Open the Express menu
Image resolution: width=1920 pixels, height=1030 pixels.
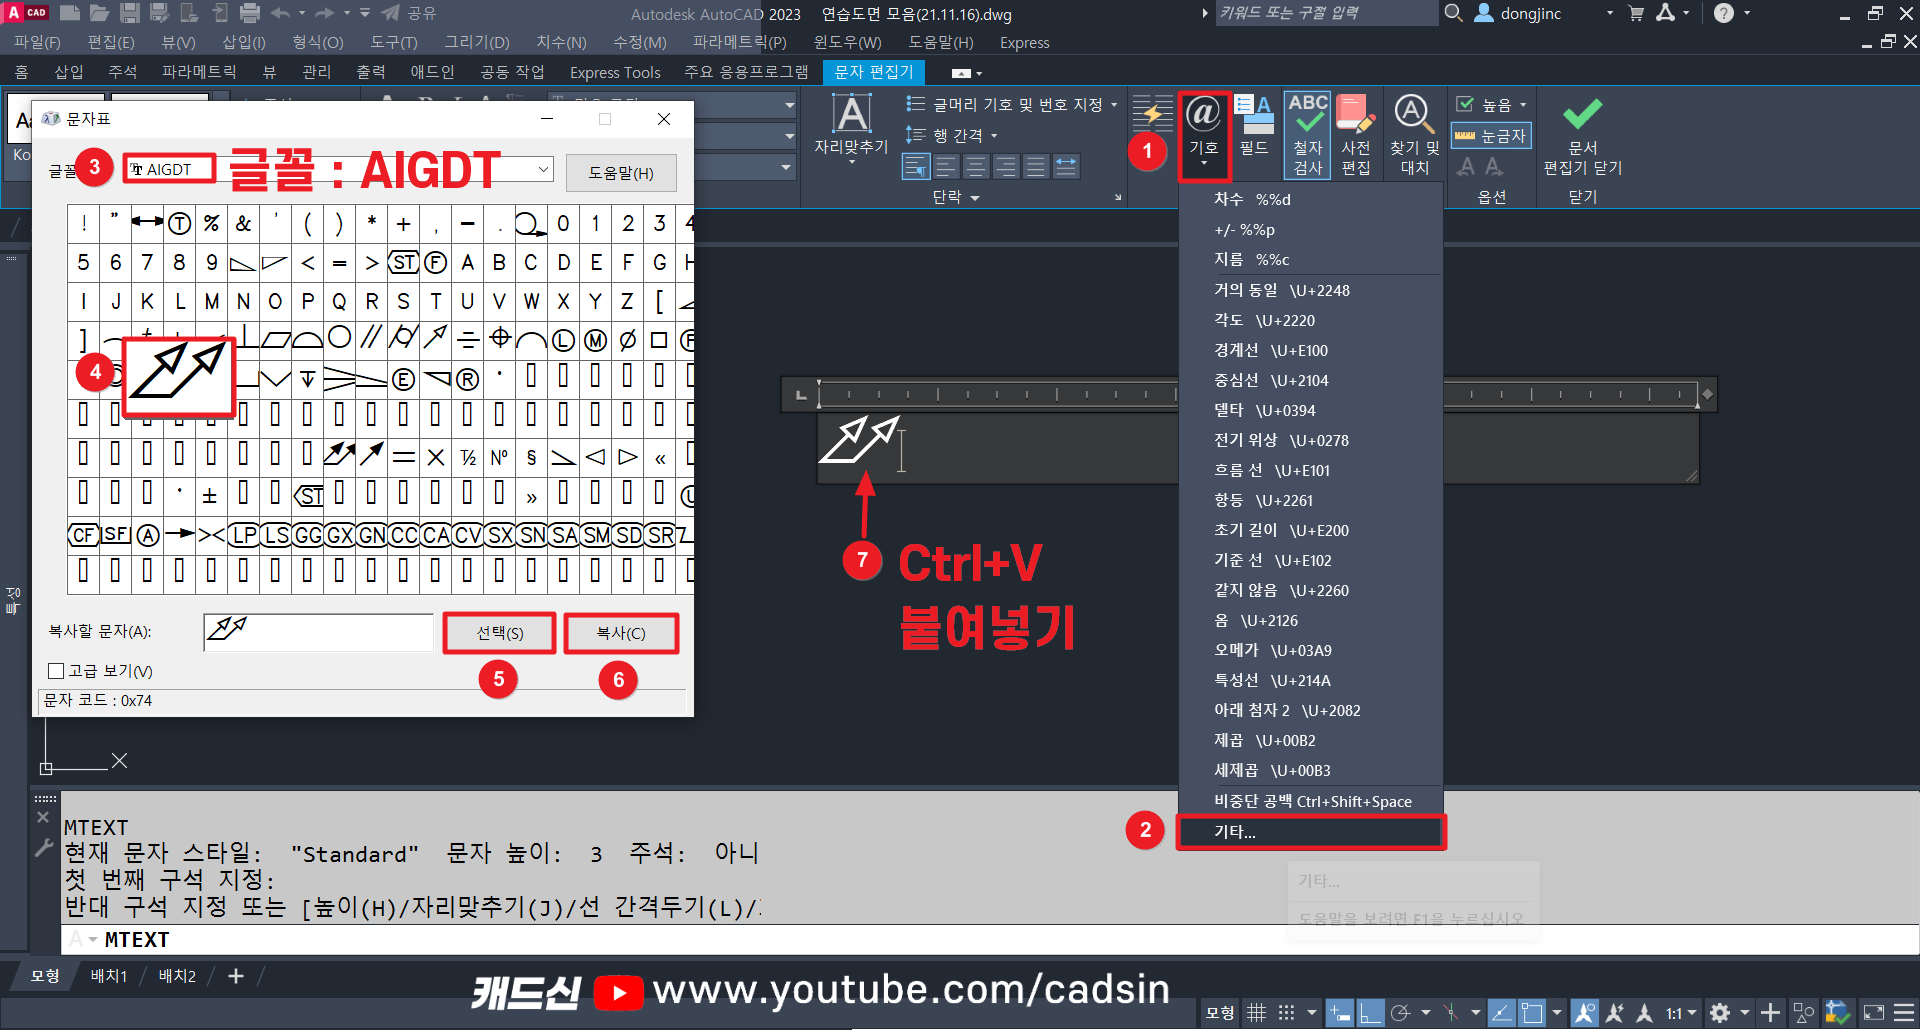pos(1024,42)
